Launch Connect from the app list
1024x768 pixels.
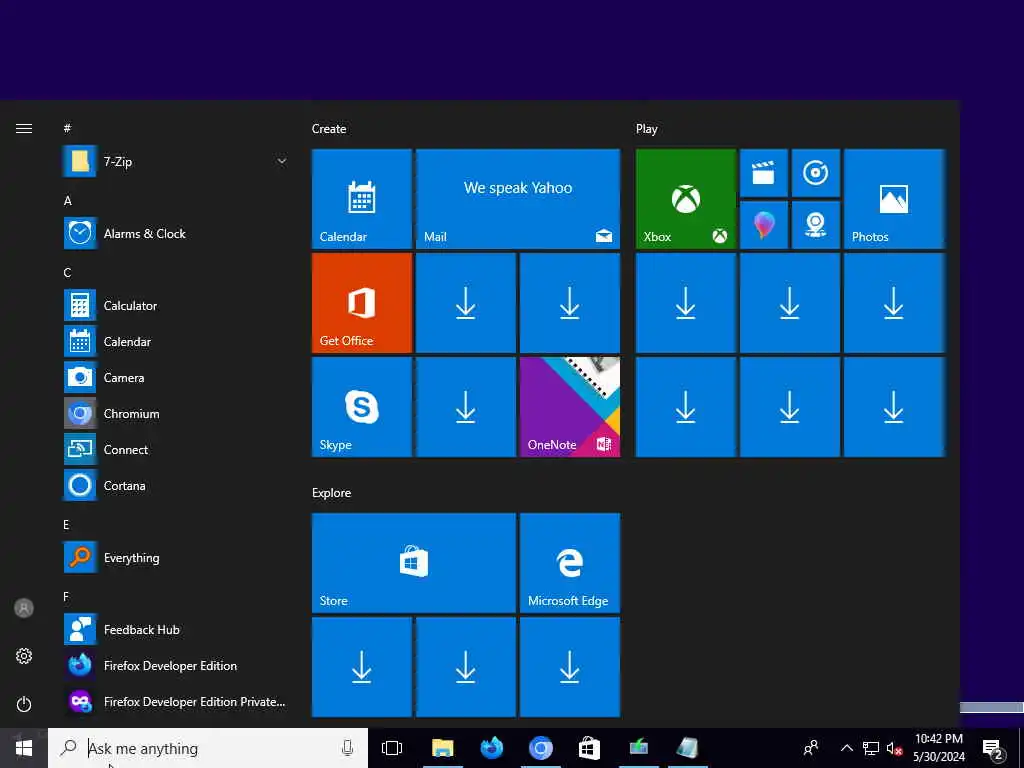tap(175, 449)
